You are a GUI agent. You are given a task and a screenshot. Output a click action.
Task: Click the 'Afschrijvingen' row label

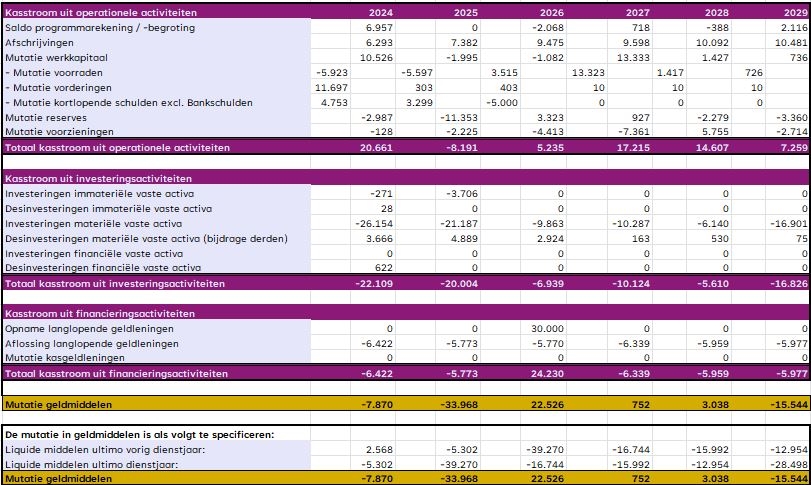pyautogui.click(x=40, y=42)
